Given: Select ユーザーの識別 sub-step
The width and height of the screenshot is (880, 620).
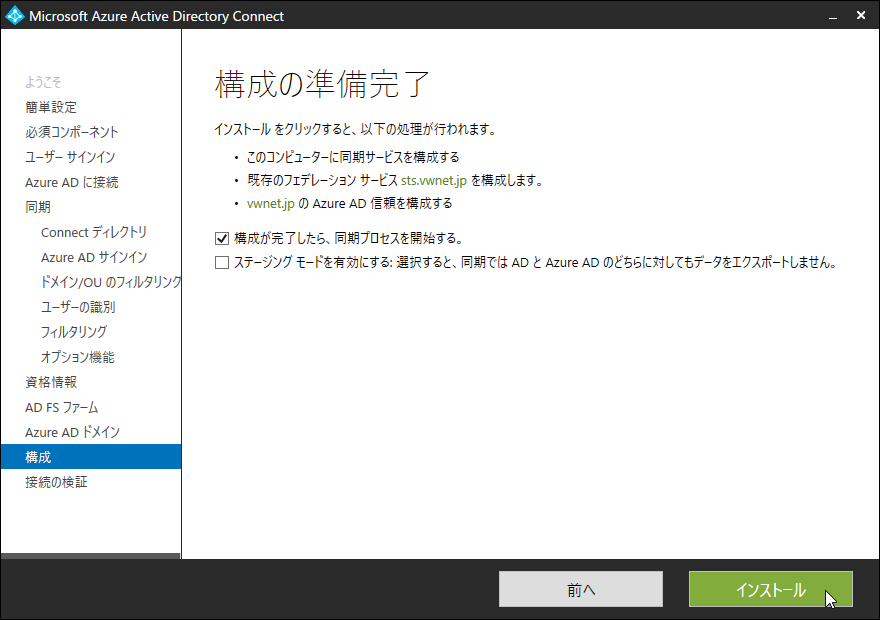Looking at the screenshot, I should (78, 307).
